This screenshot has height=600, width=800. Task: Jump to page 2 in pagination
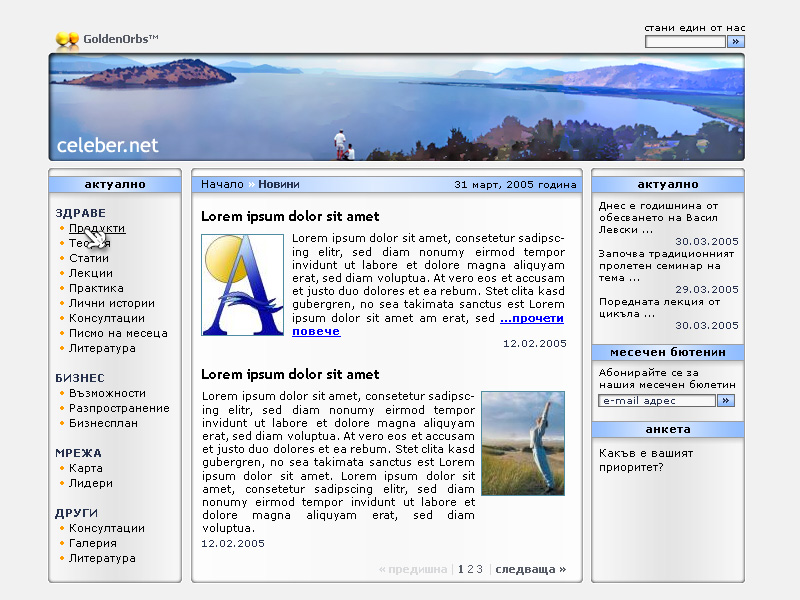[470, 569]
